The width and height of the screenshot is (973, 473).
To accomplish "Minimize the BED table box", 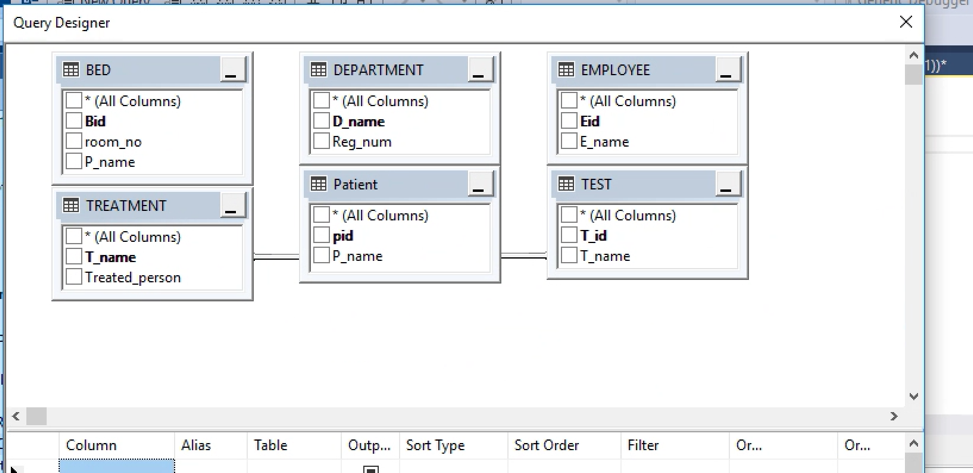I will [x=233, y=70].
